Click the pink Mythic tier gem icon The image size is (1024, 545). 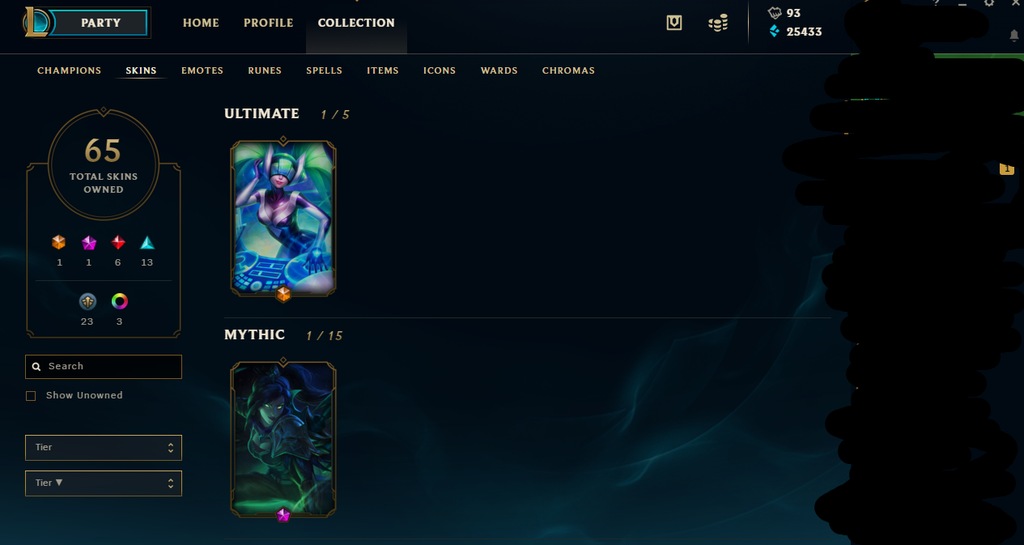(89, 243)
